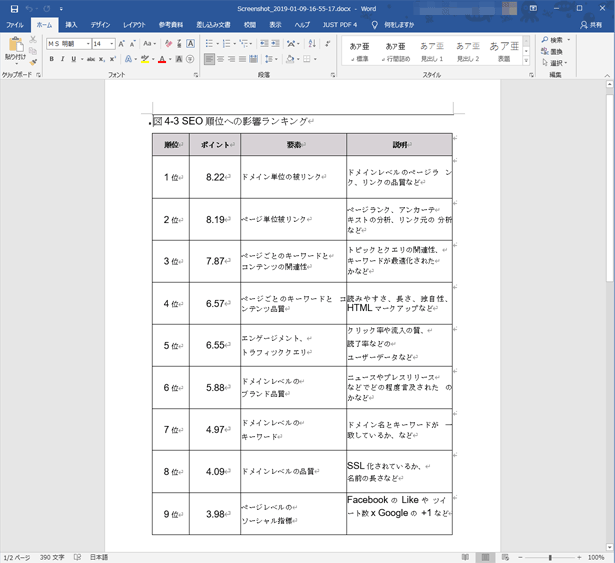Expand the Styles gallery more arrow
The image size is (615, 563).
[x=526, y=61]
